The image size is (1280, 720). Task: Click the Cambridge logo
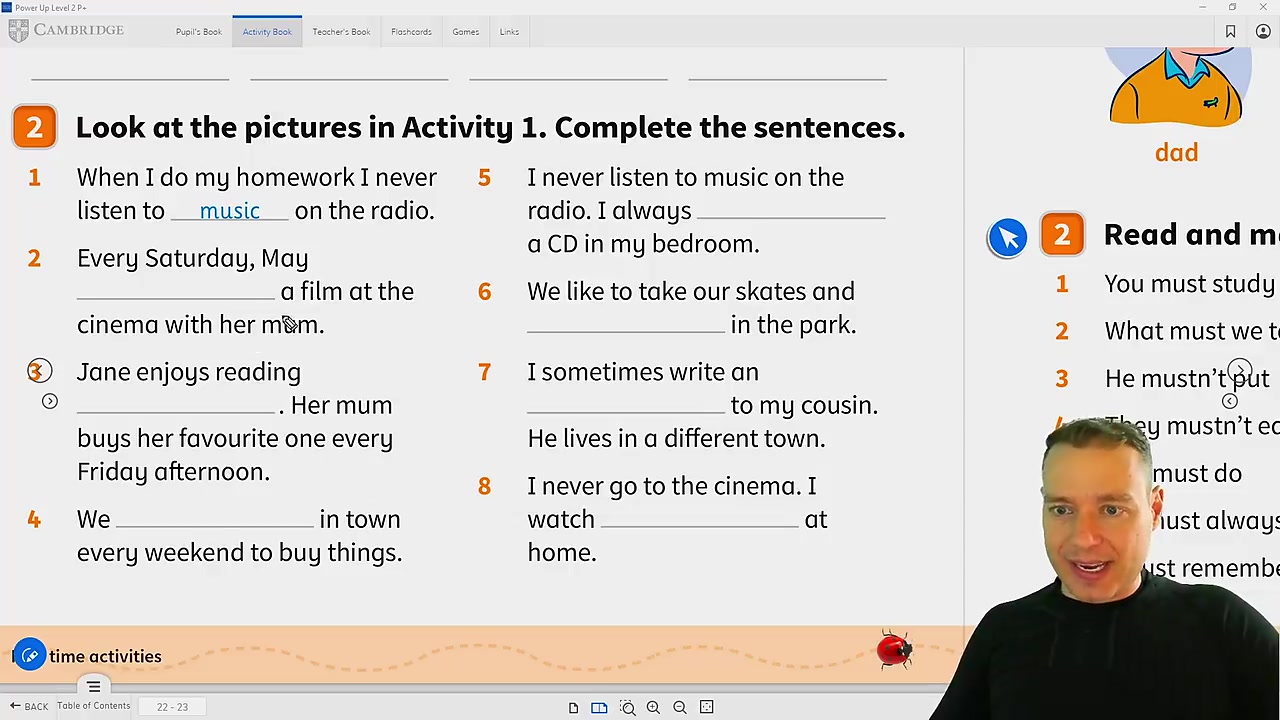(66, 31)
